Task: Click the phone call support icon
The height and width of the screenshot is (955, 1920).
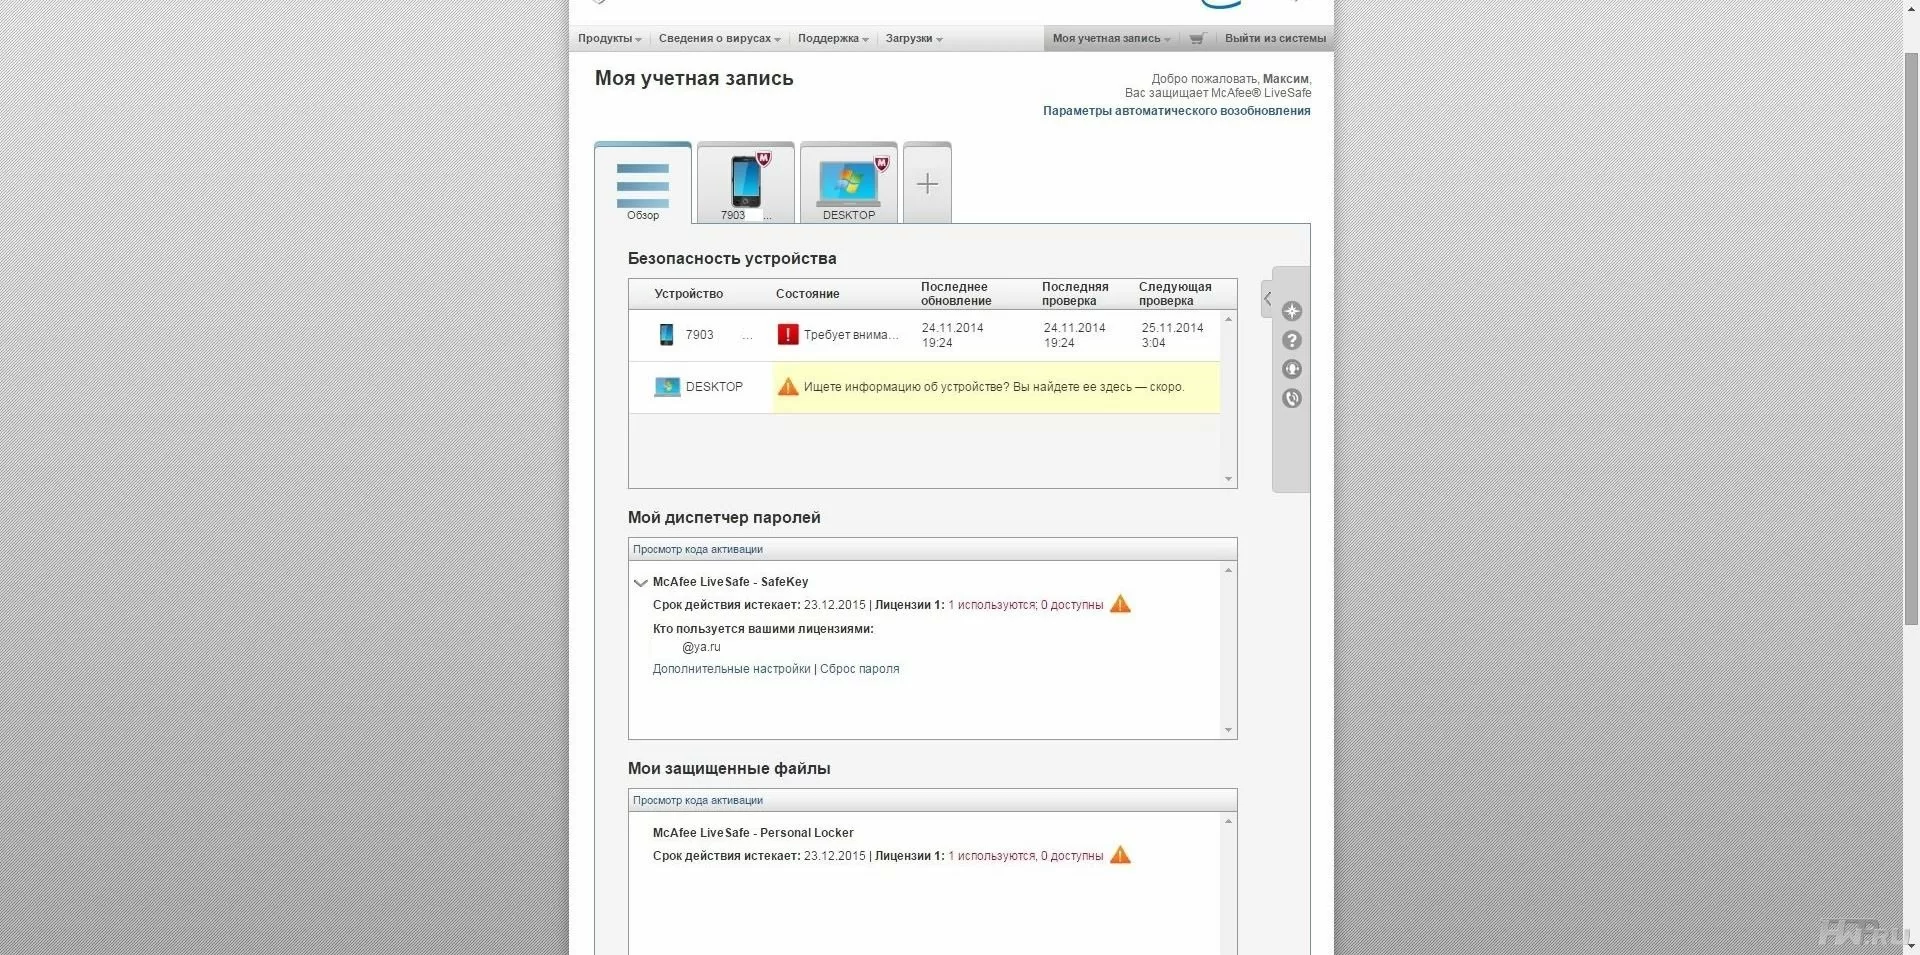Action: pyautogui.click(x=1292, y=398)
